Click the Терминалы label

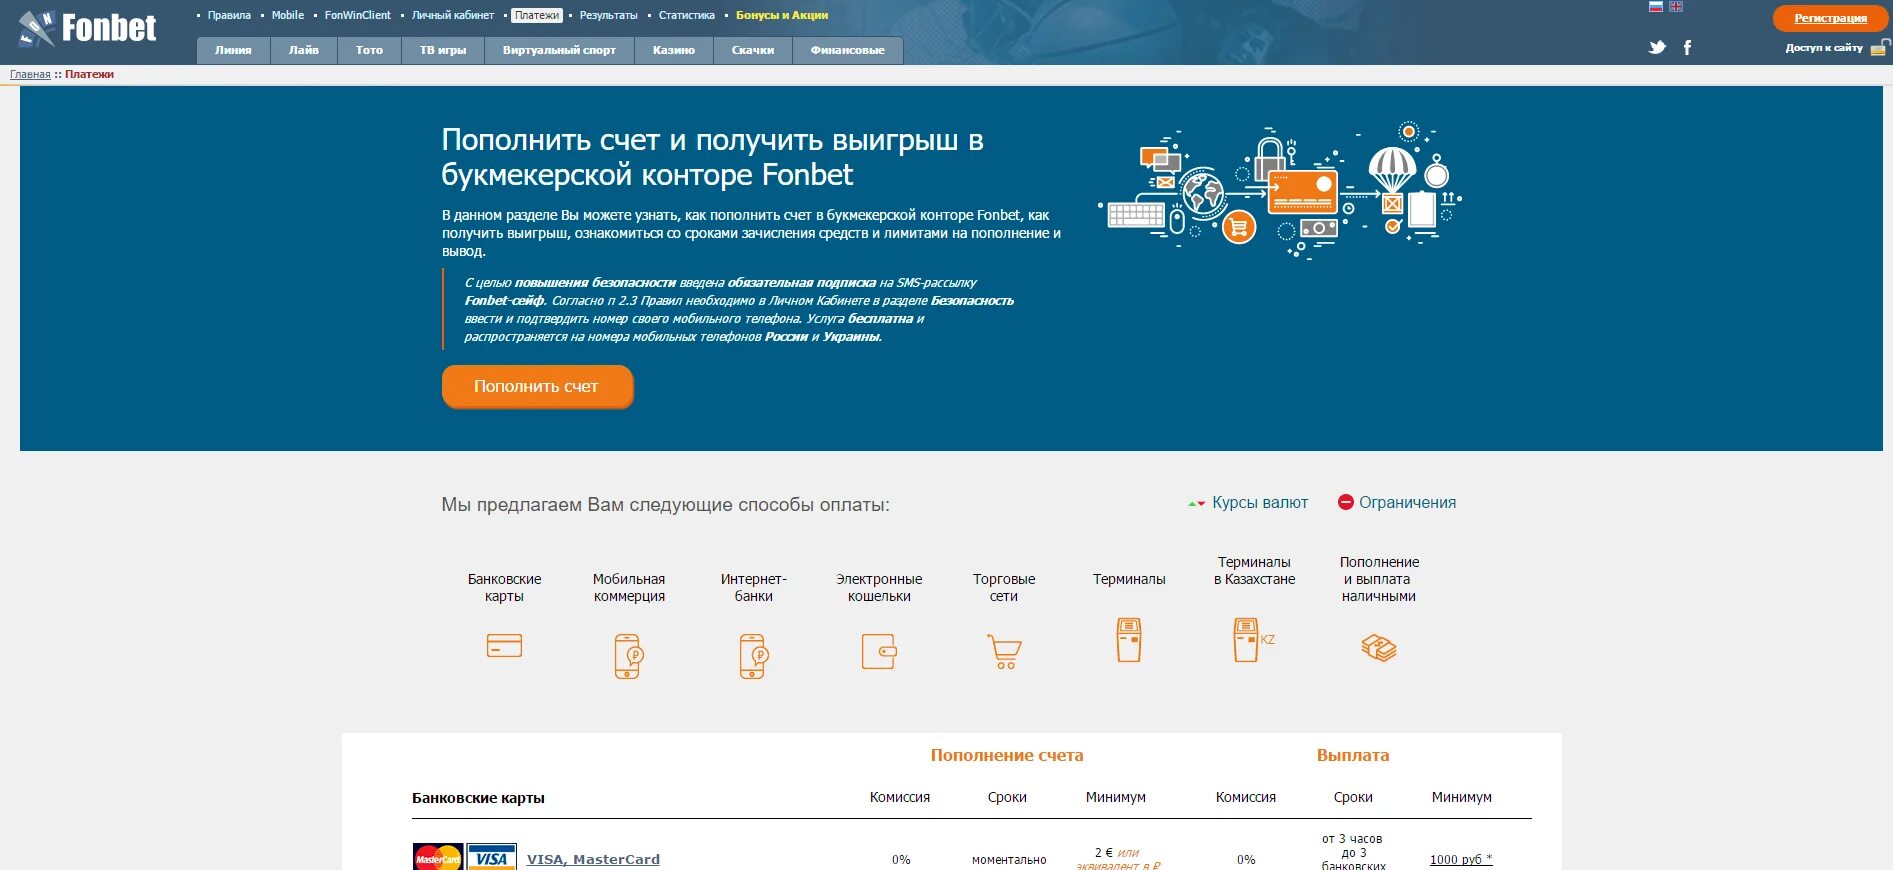pyautogui.click(x=1129, y=579)
